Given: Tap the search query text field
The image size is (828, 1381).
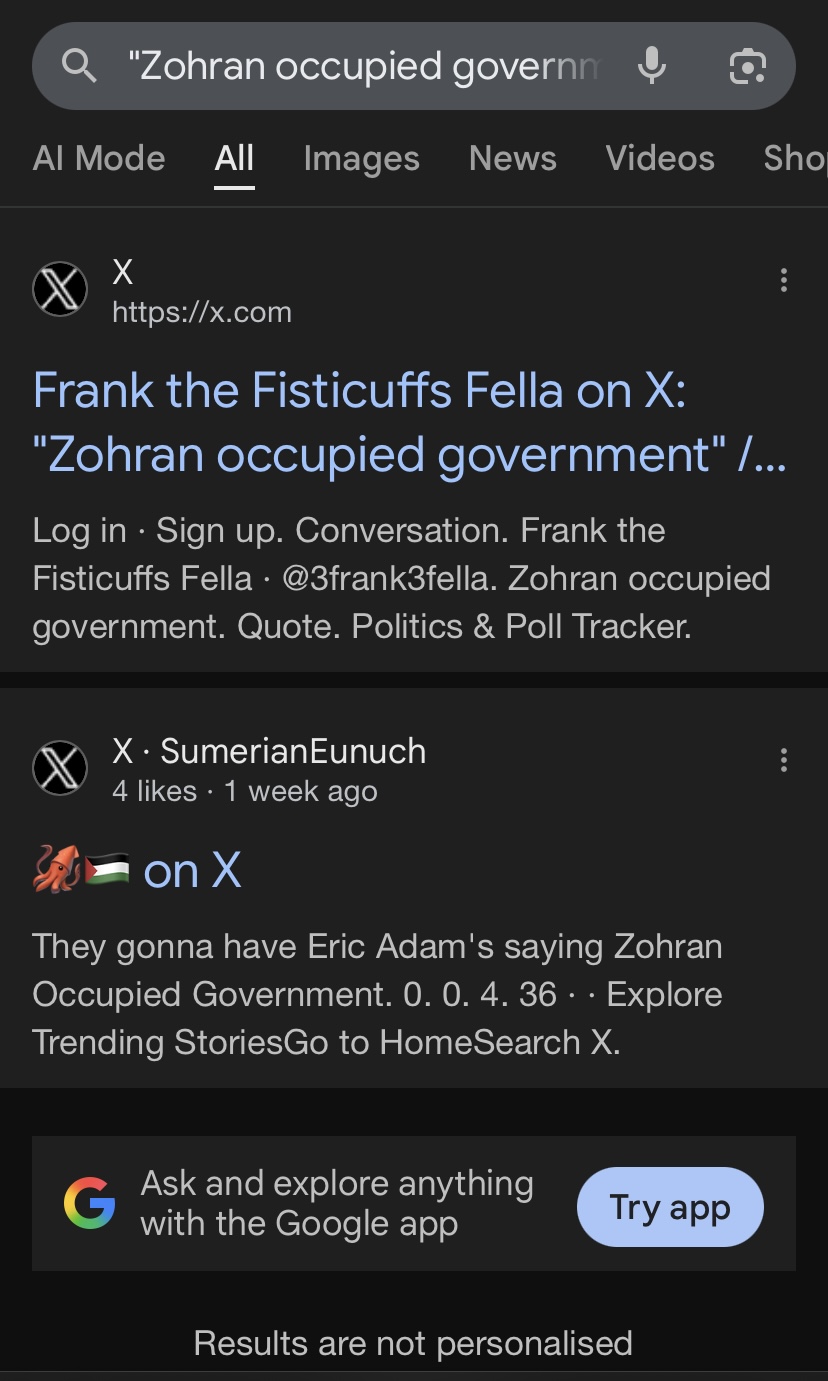Looking at the screenshot, I should pos(365,67).
